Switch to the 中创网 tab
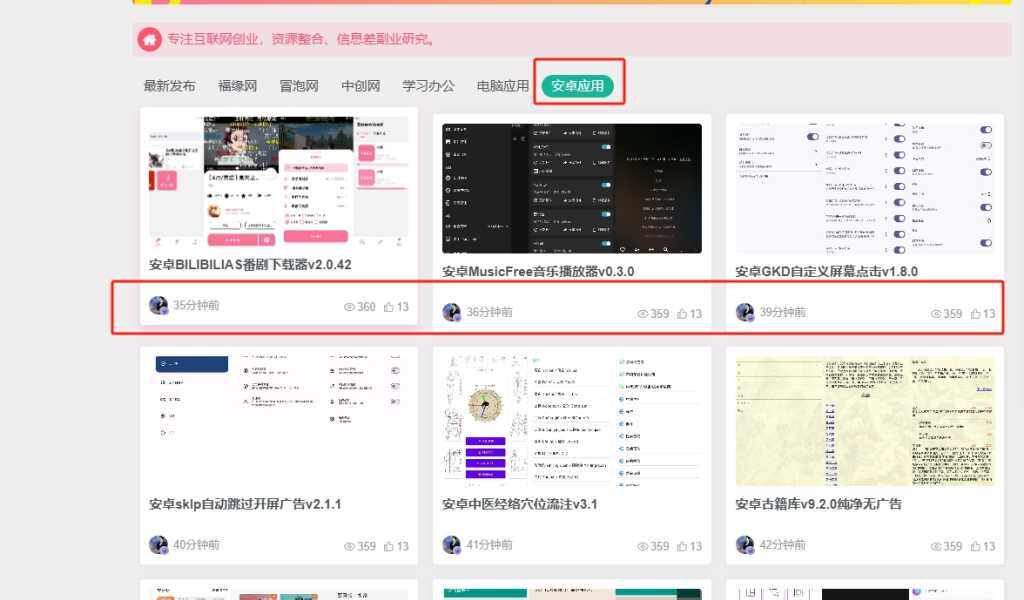1024x600 pixels. point(360,86)
